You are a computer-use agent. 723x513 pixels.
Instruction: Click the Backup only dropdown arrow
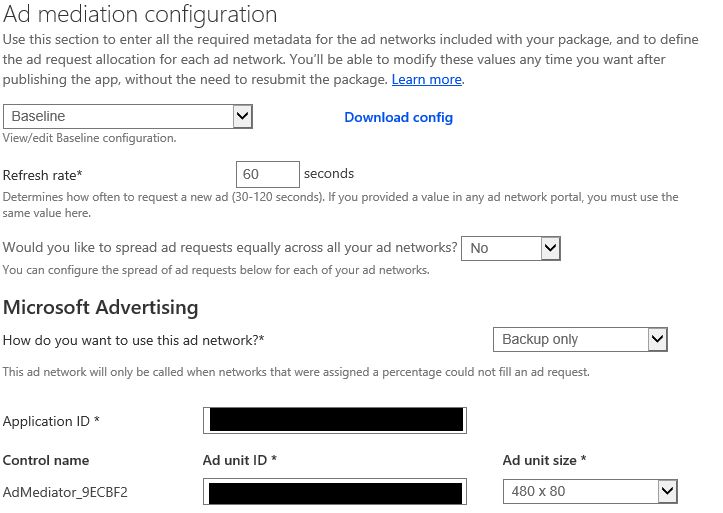[658, 339]
